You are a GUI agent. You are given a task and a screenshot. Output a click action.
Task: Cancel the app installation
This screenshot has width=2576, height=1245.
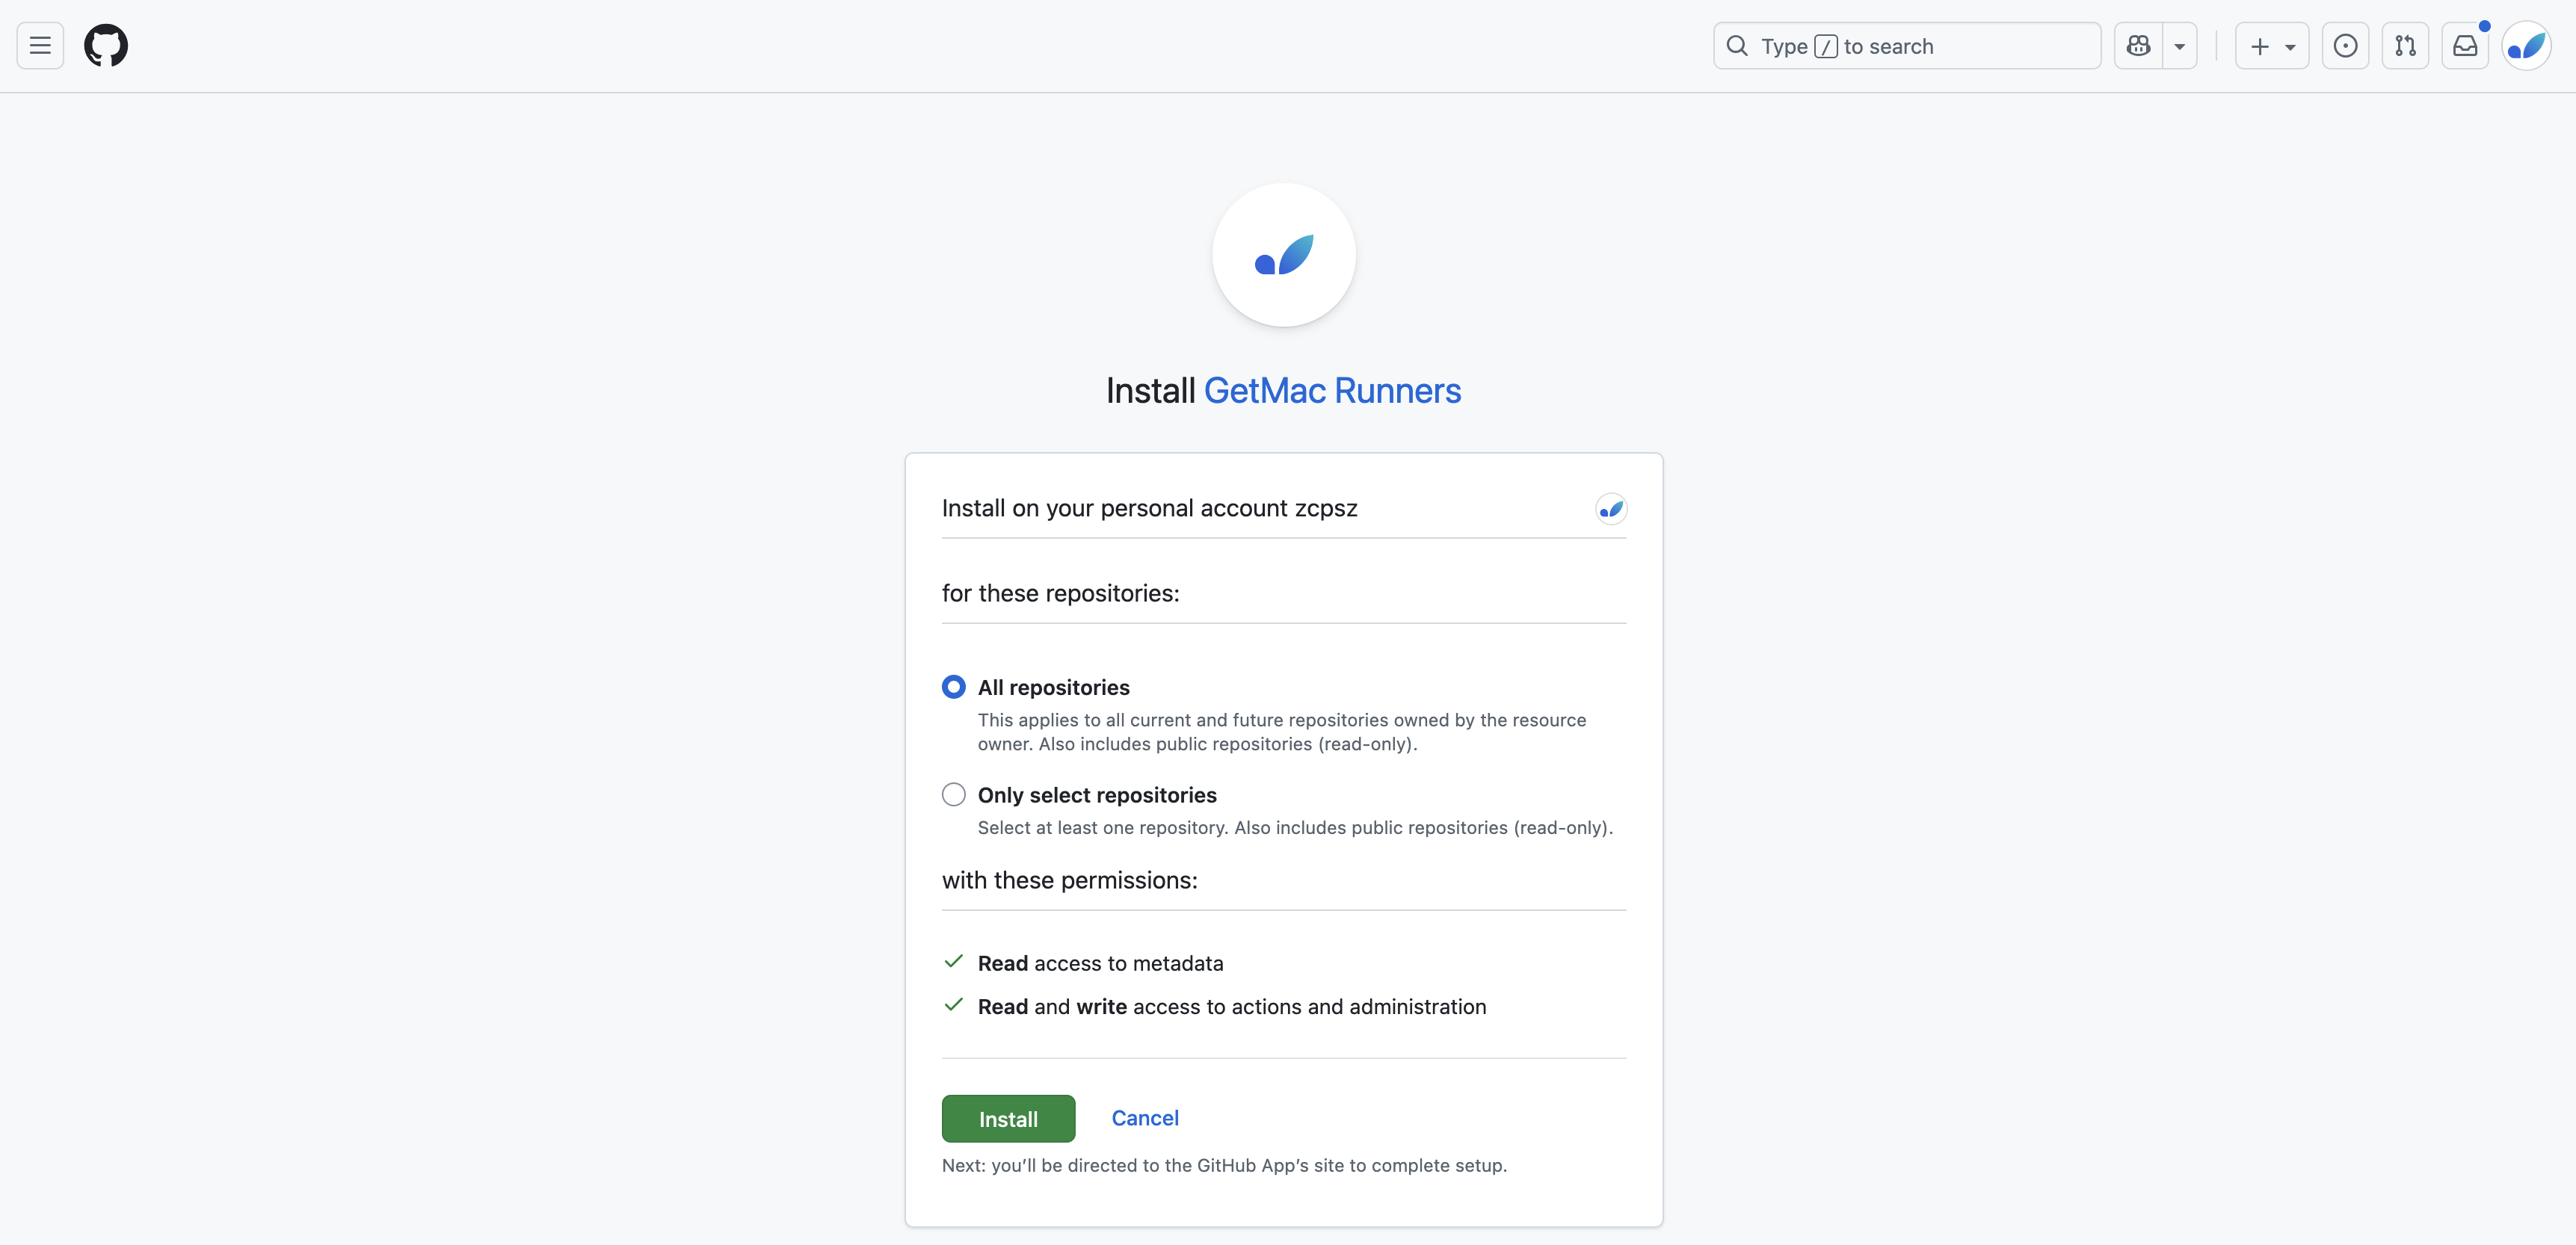click(1145, 1118)
